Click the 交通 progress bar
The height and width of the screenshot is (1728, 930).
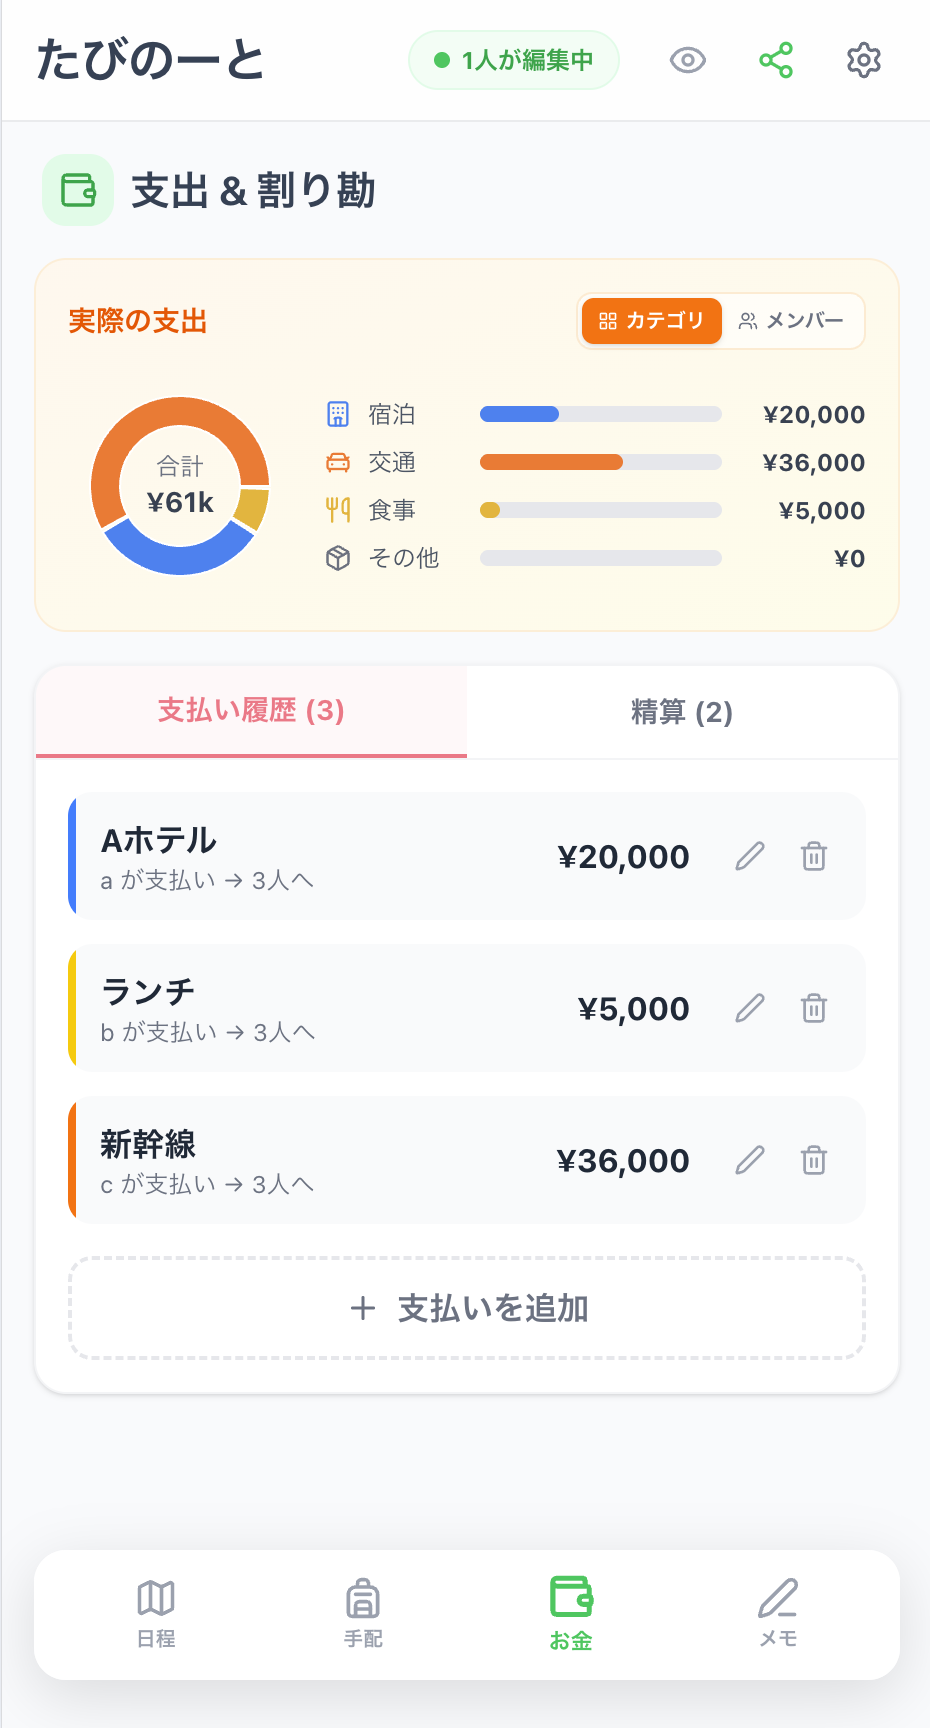[600, 462]
